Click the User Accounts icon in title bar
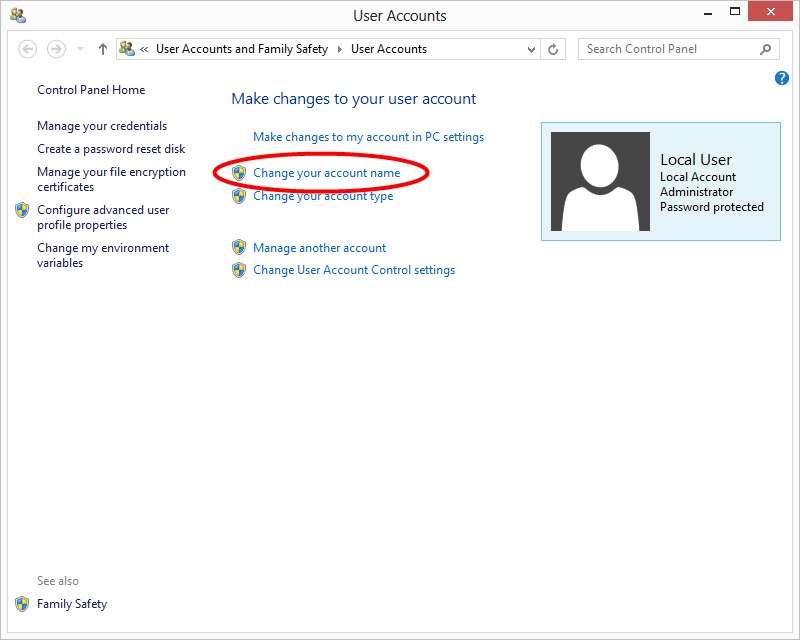Viewport: 800px width, 640px height. 17,15
